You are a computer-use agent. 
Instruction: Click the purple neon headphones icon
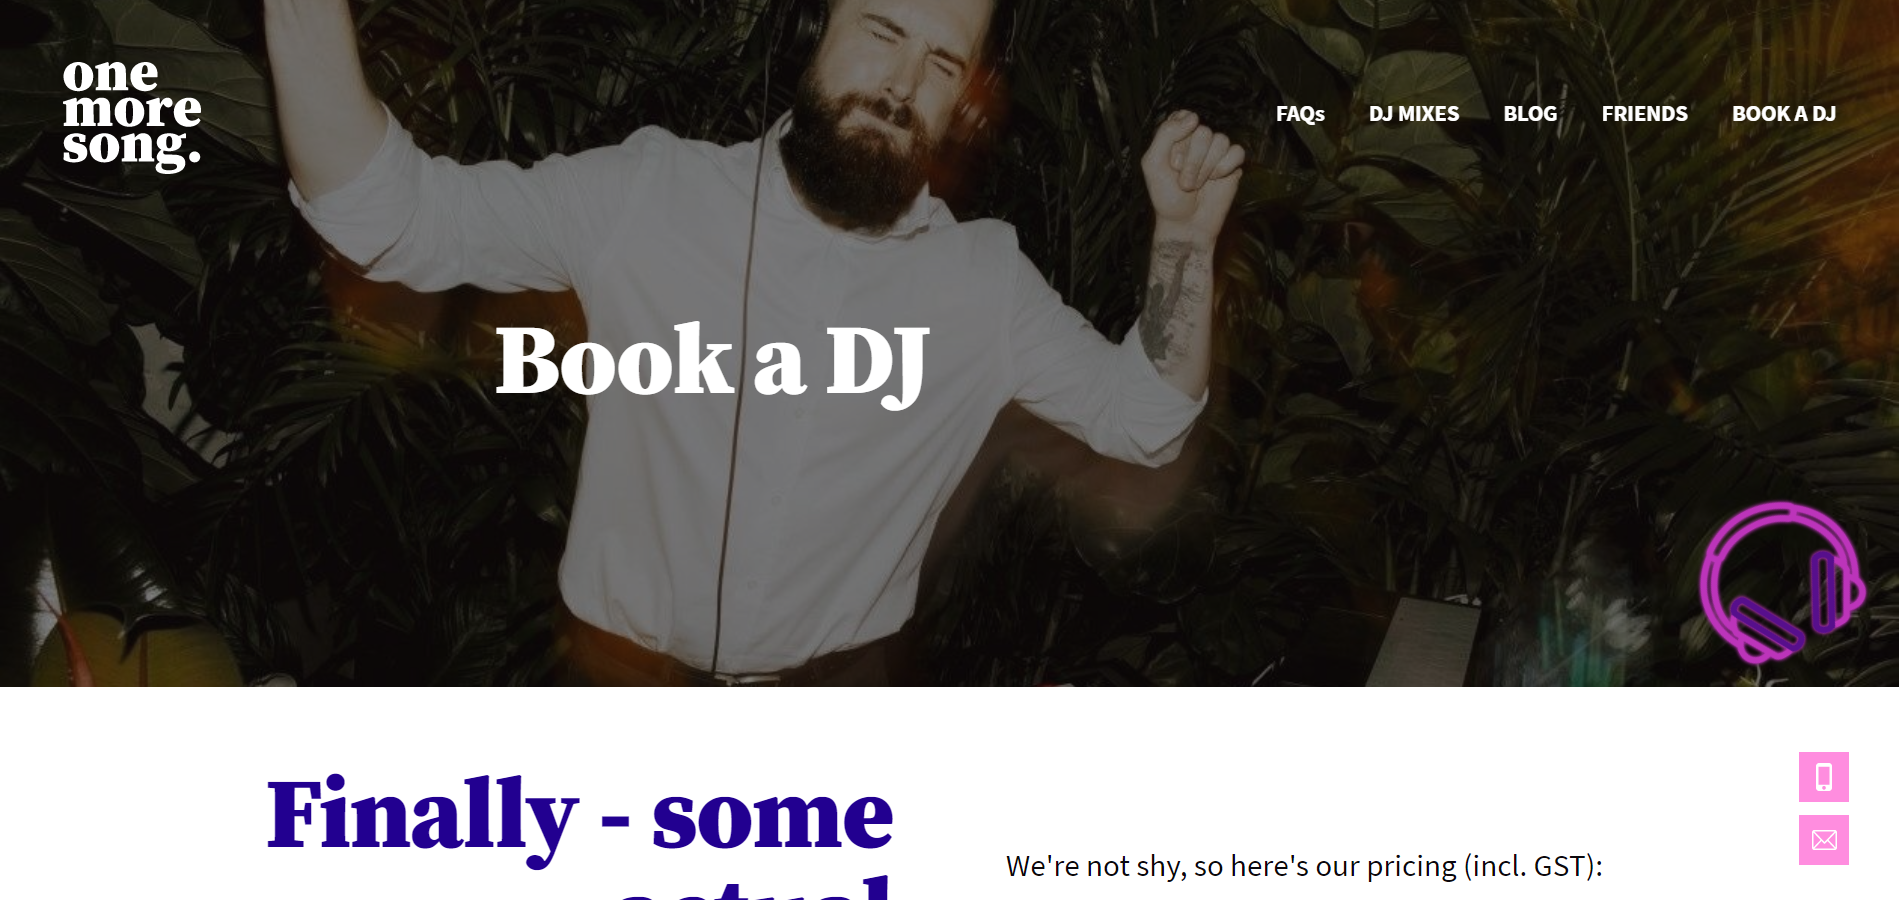(1781, 582)
